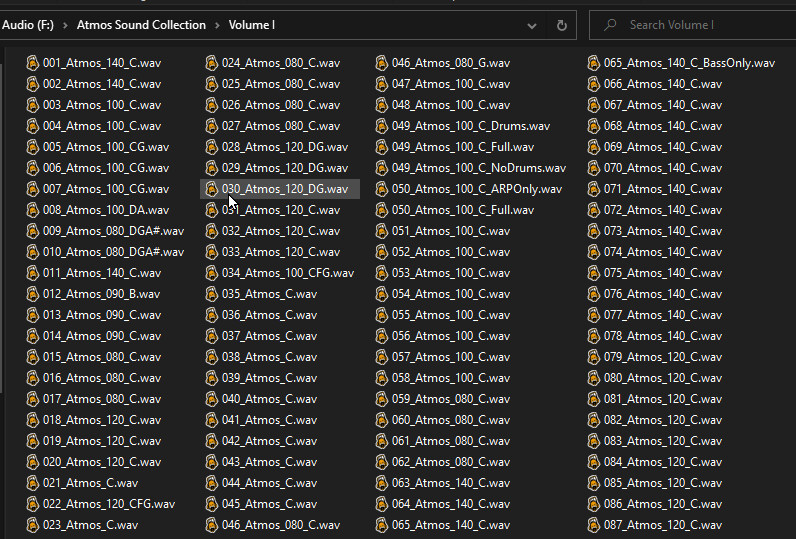This screenshot has width=796, height=539.
Task: Click the left pane vertical scrollbar
Action: coord(2,226)
